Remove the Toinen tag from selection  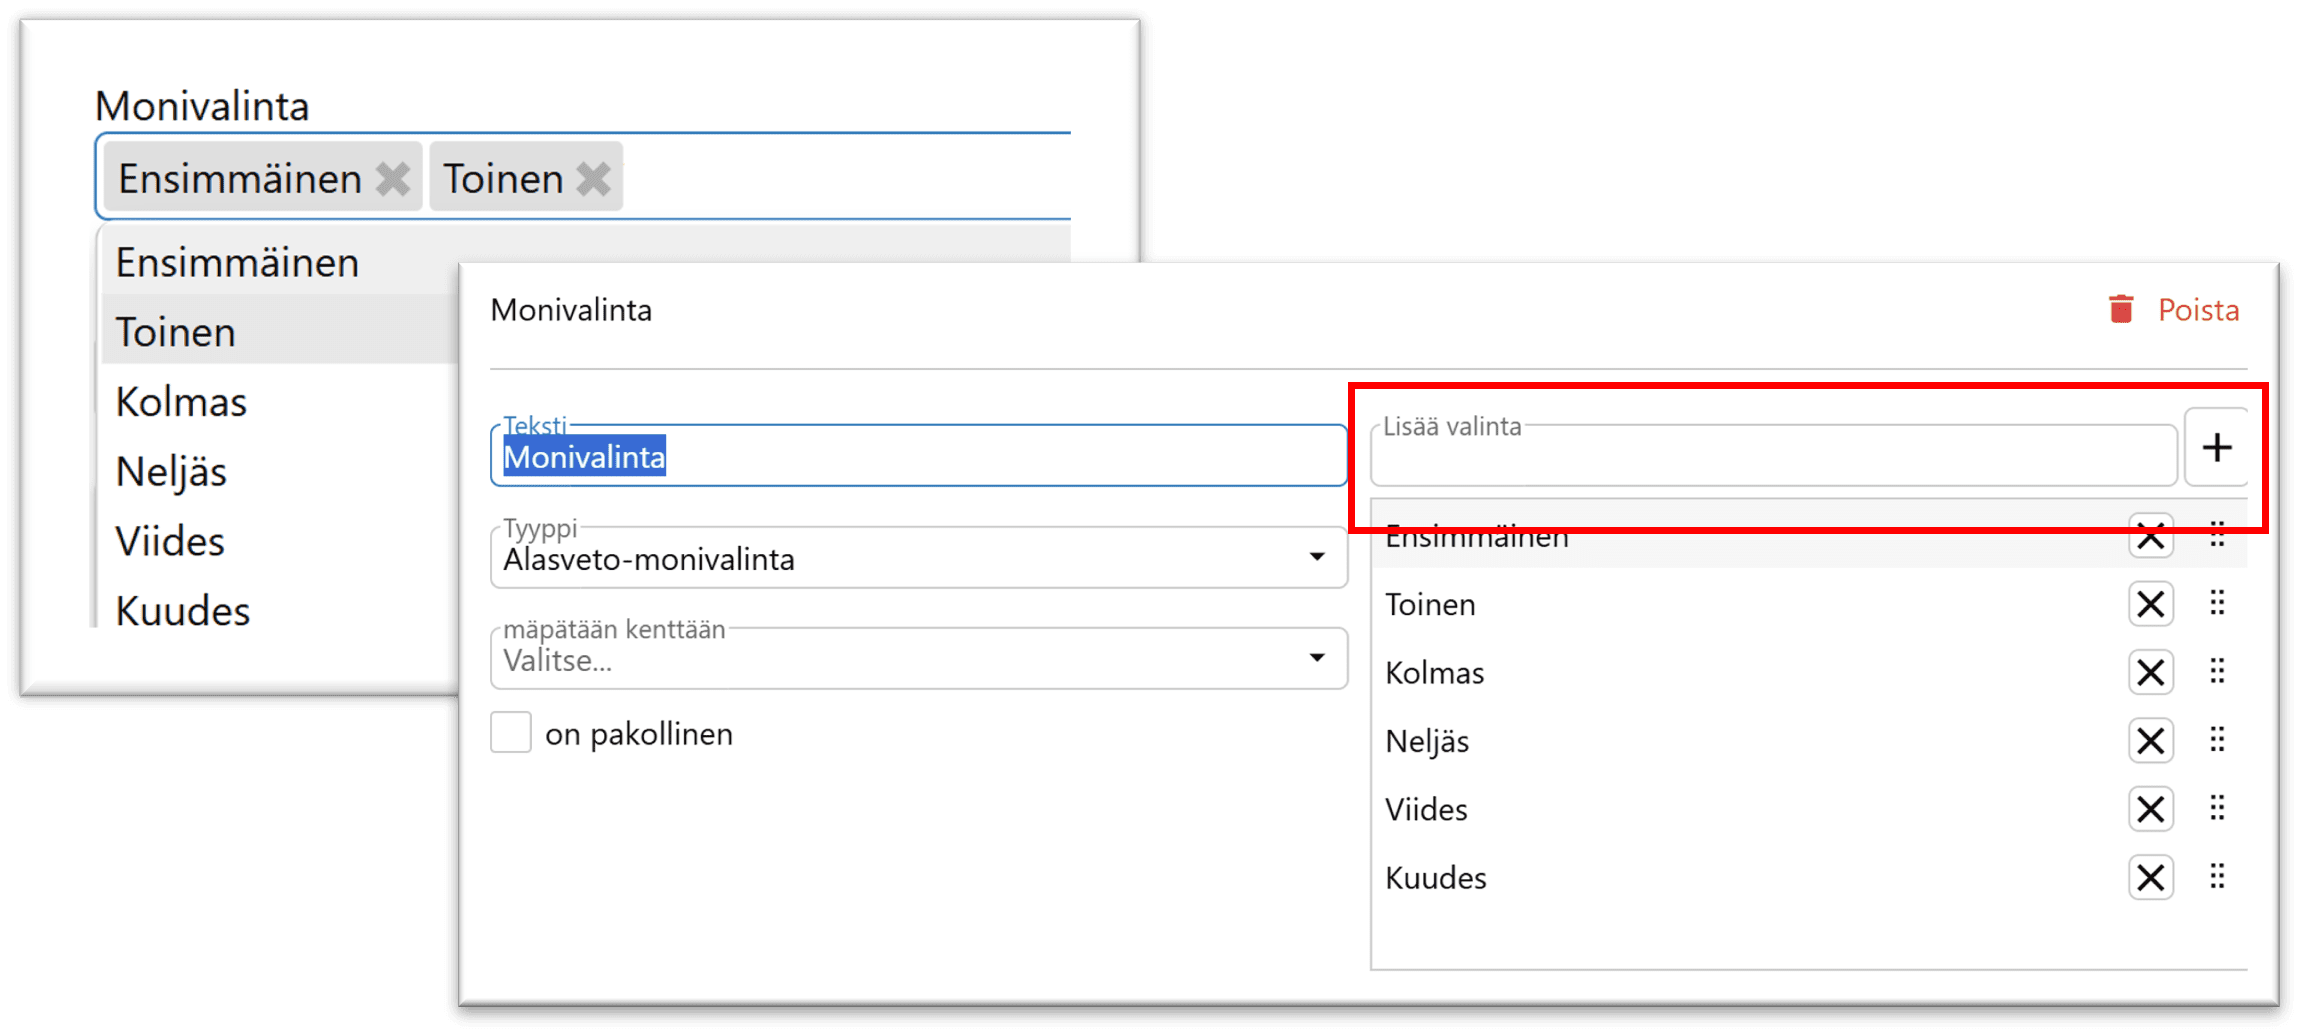593,179
